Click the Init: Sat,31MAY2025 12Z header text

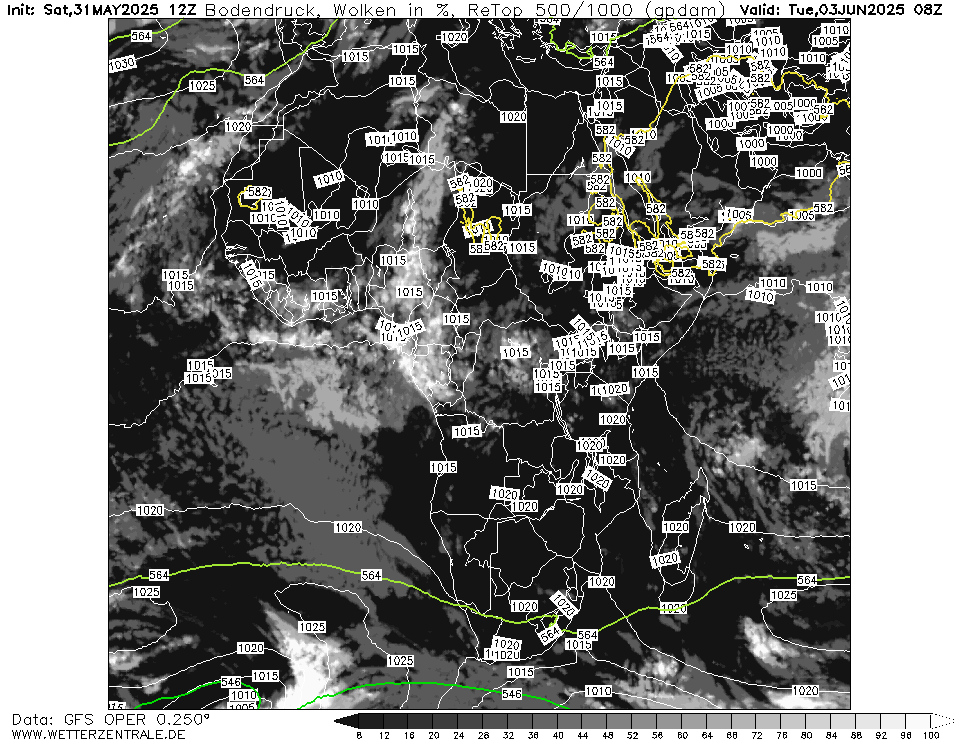tap(100, 9)
